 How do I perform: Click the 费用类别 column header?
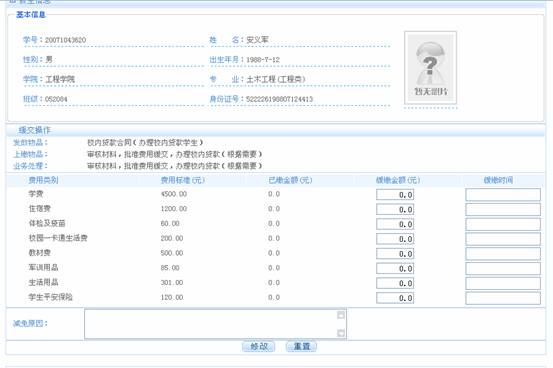[x=43, y=180]
